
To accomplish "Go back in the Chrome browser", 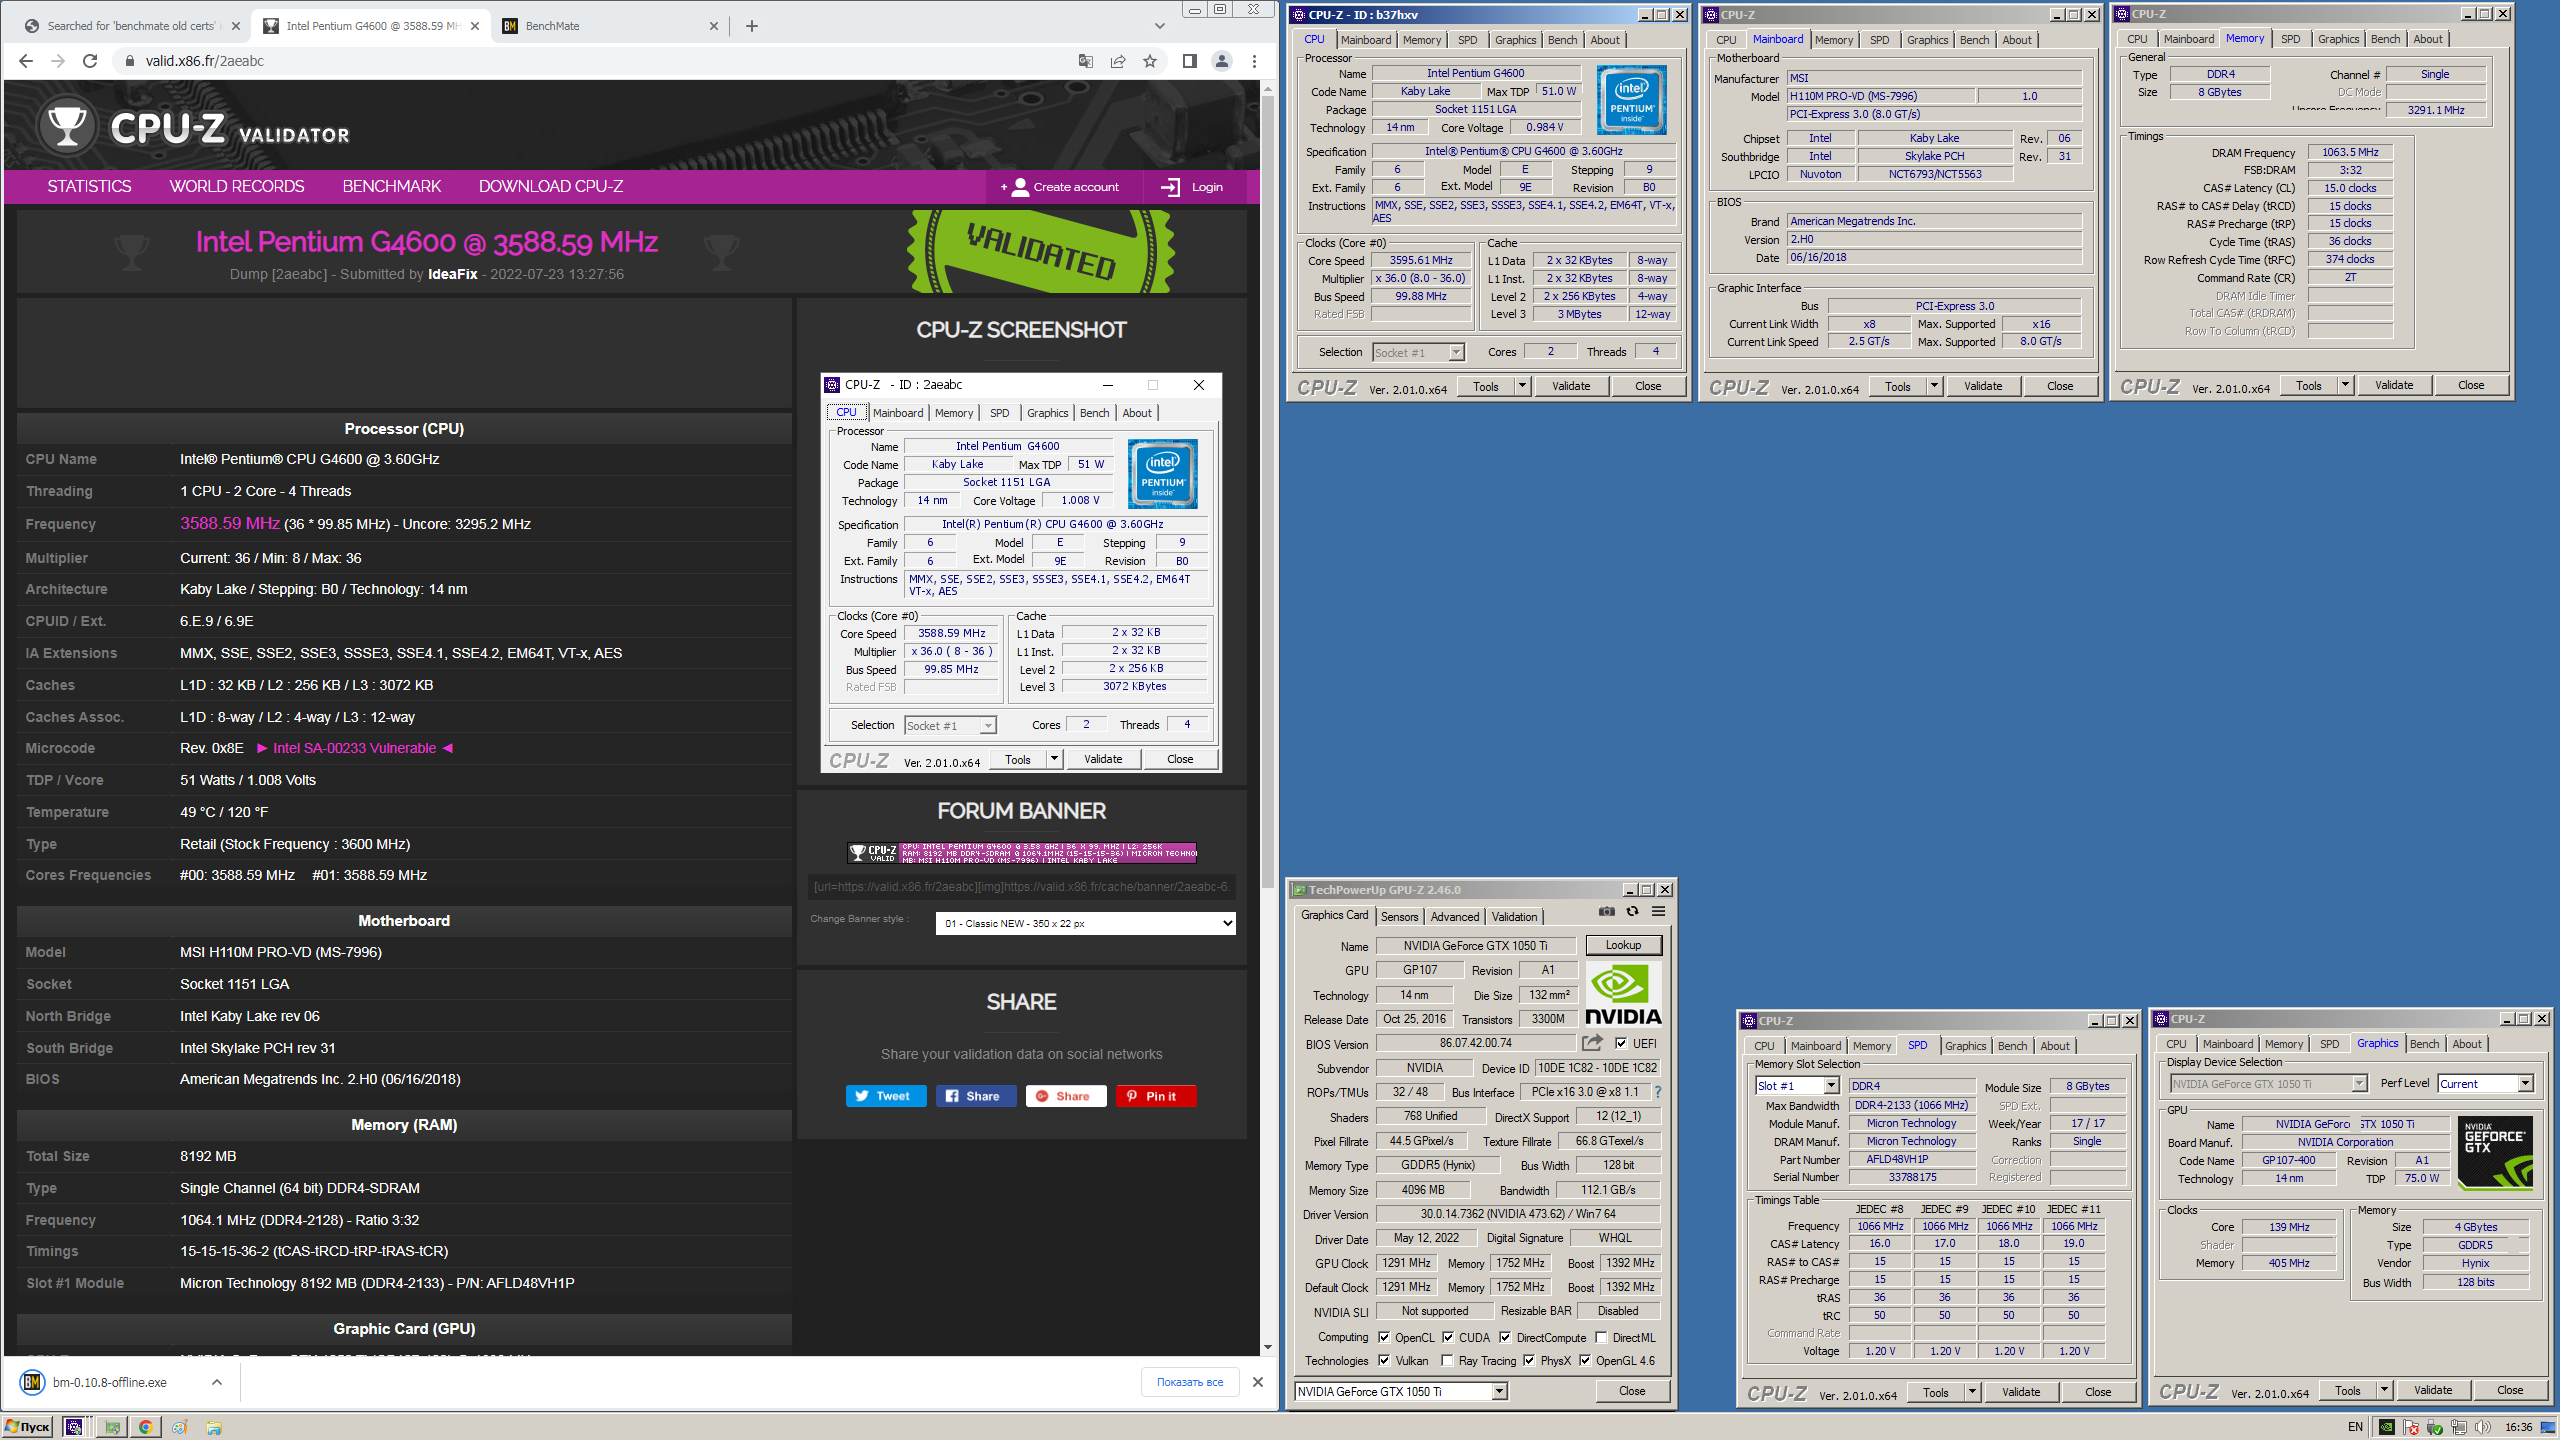I will 26,61.
